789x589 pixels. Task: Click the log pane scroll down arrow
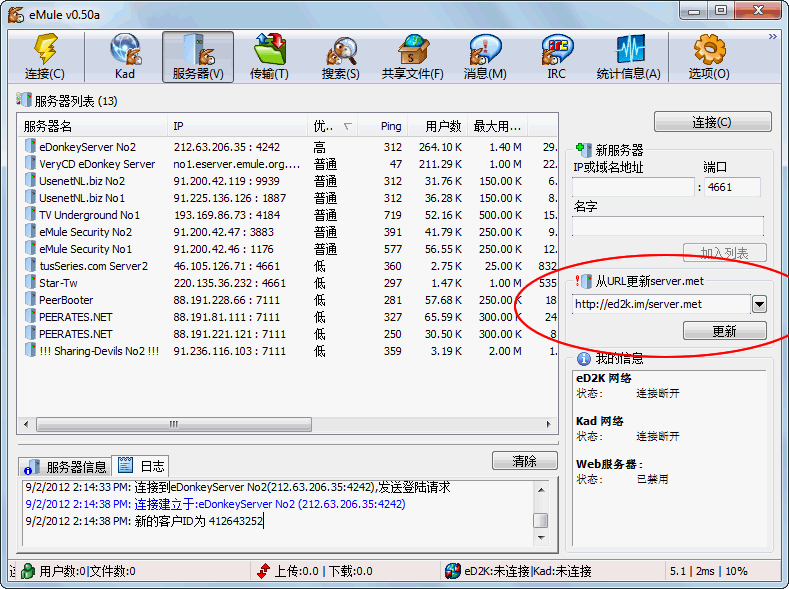pos(541,538)
